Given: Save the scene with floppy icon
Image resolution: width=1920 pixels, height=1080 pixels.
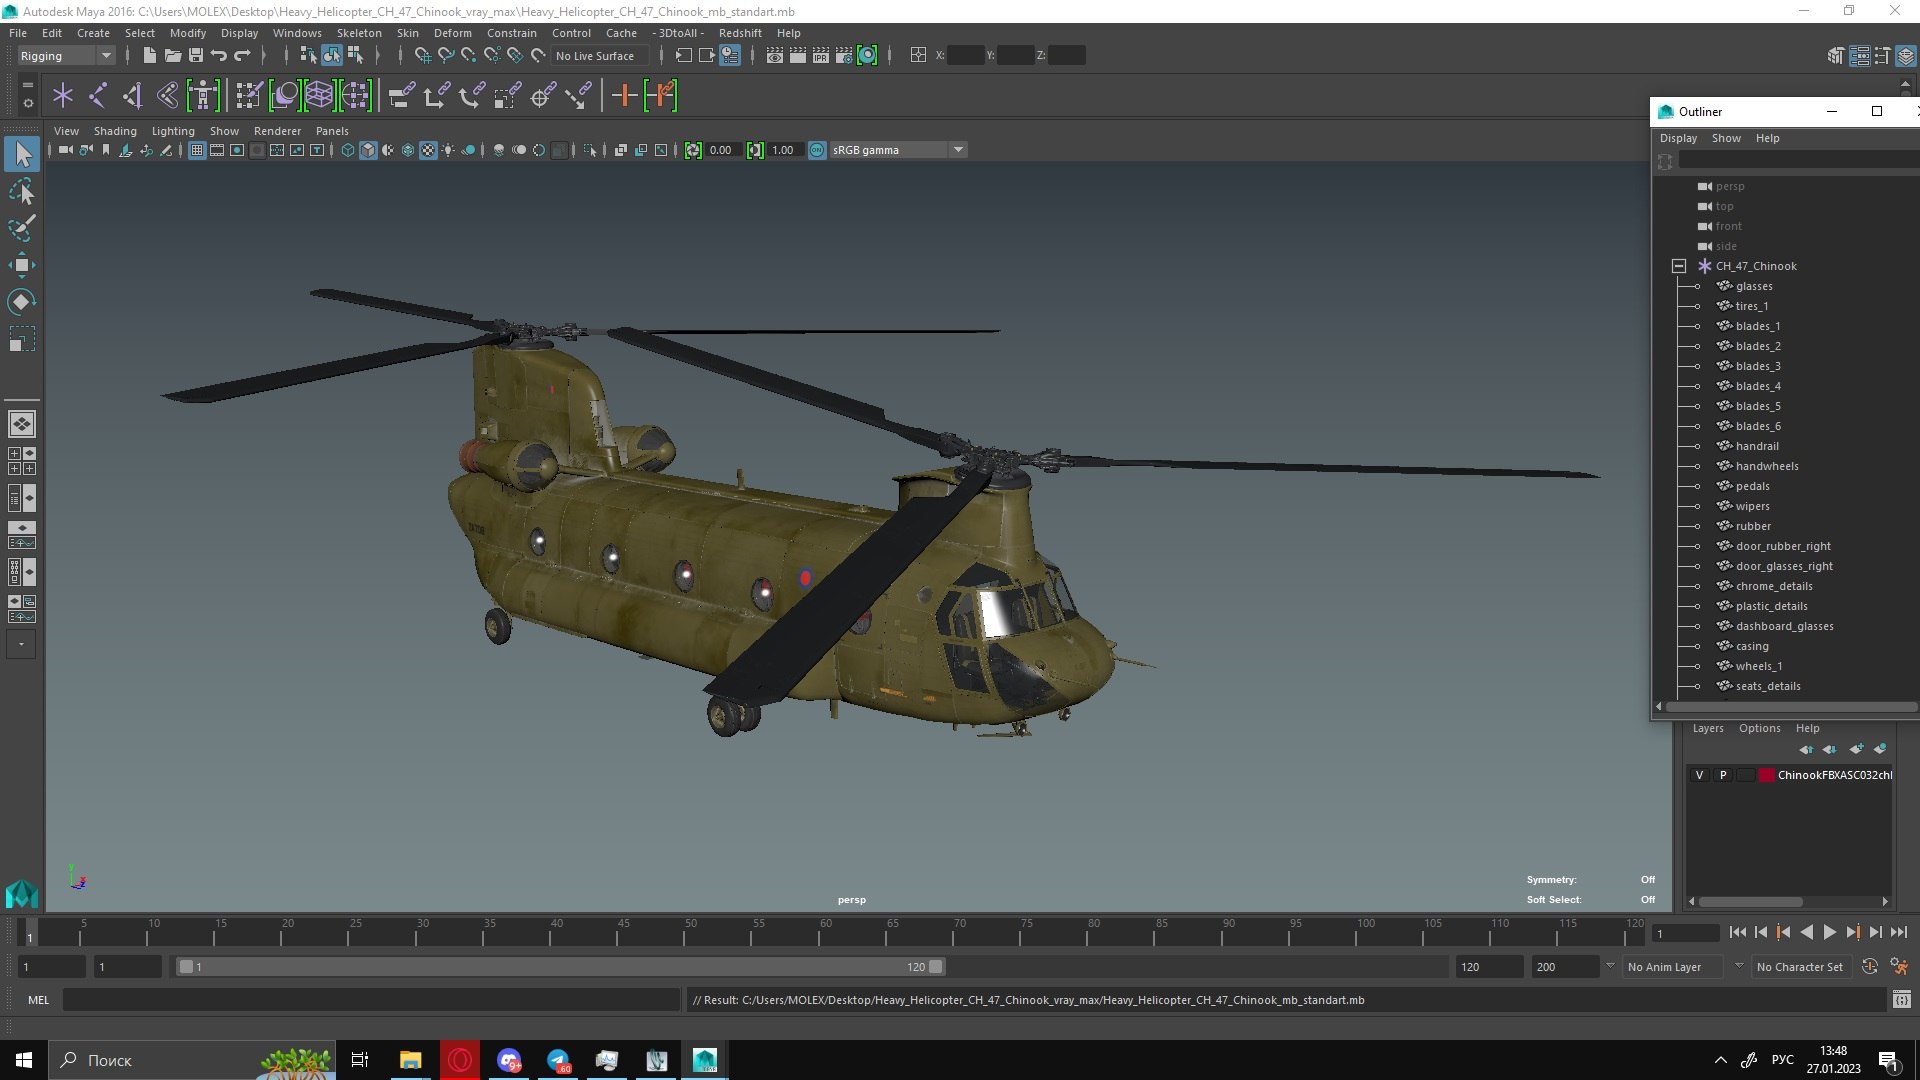Looking at the screenshot, I should (196, 56).
